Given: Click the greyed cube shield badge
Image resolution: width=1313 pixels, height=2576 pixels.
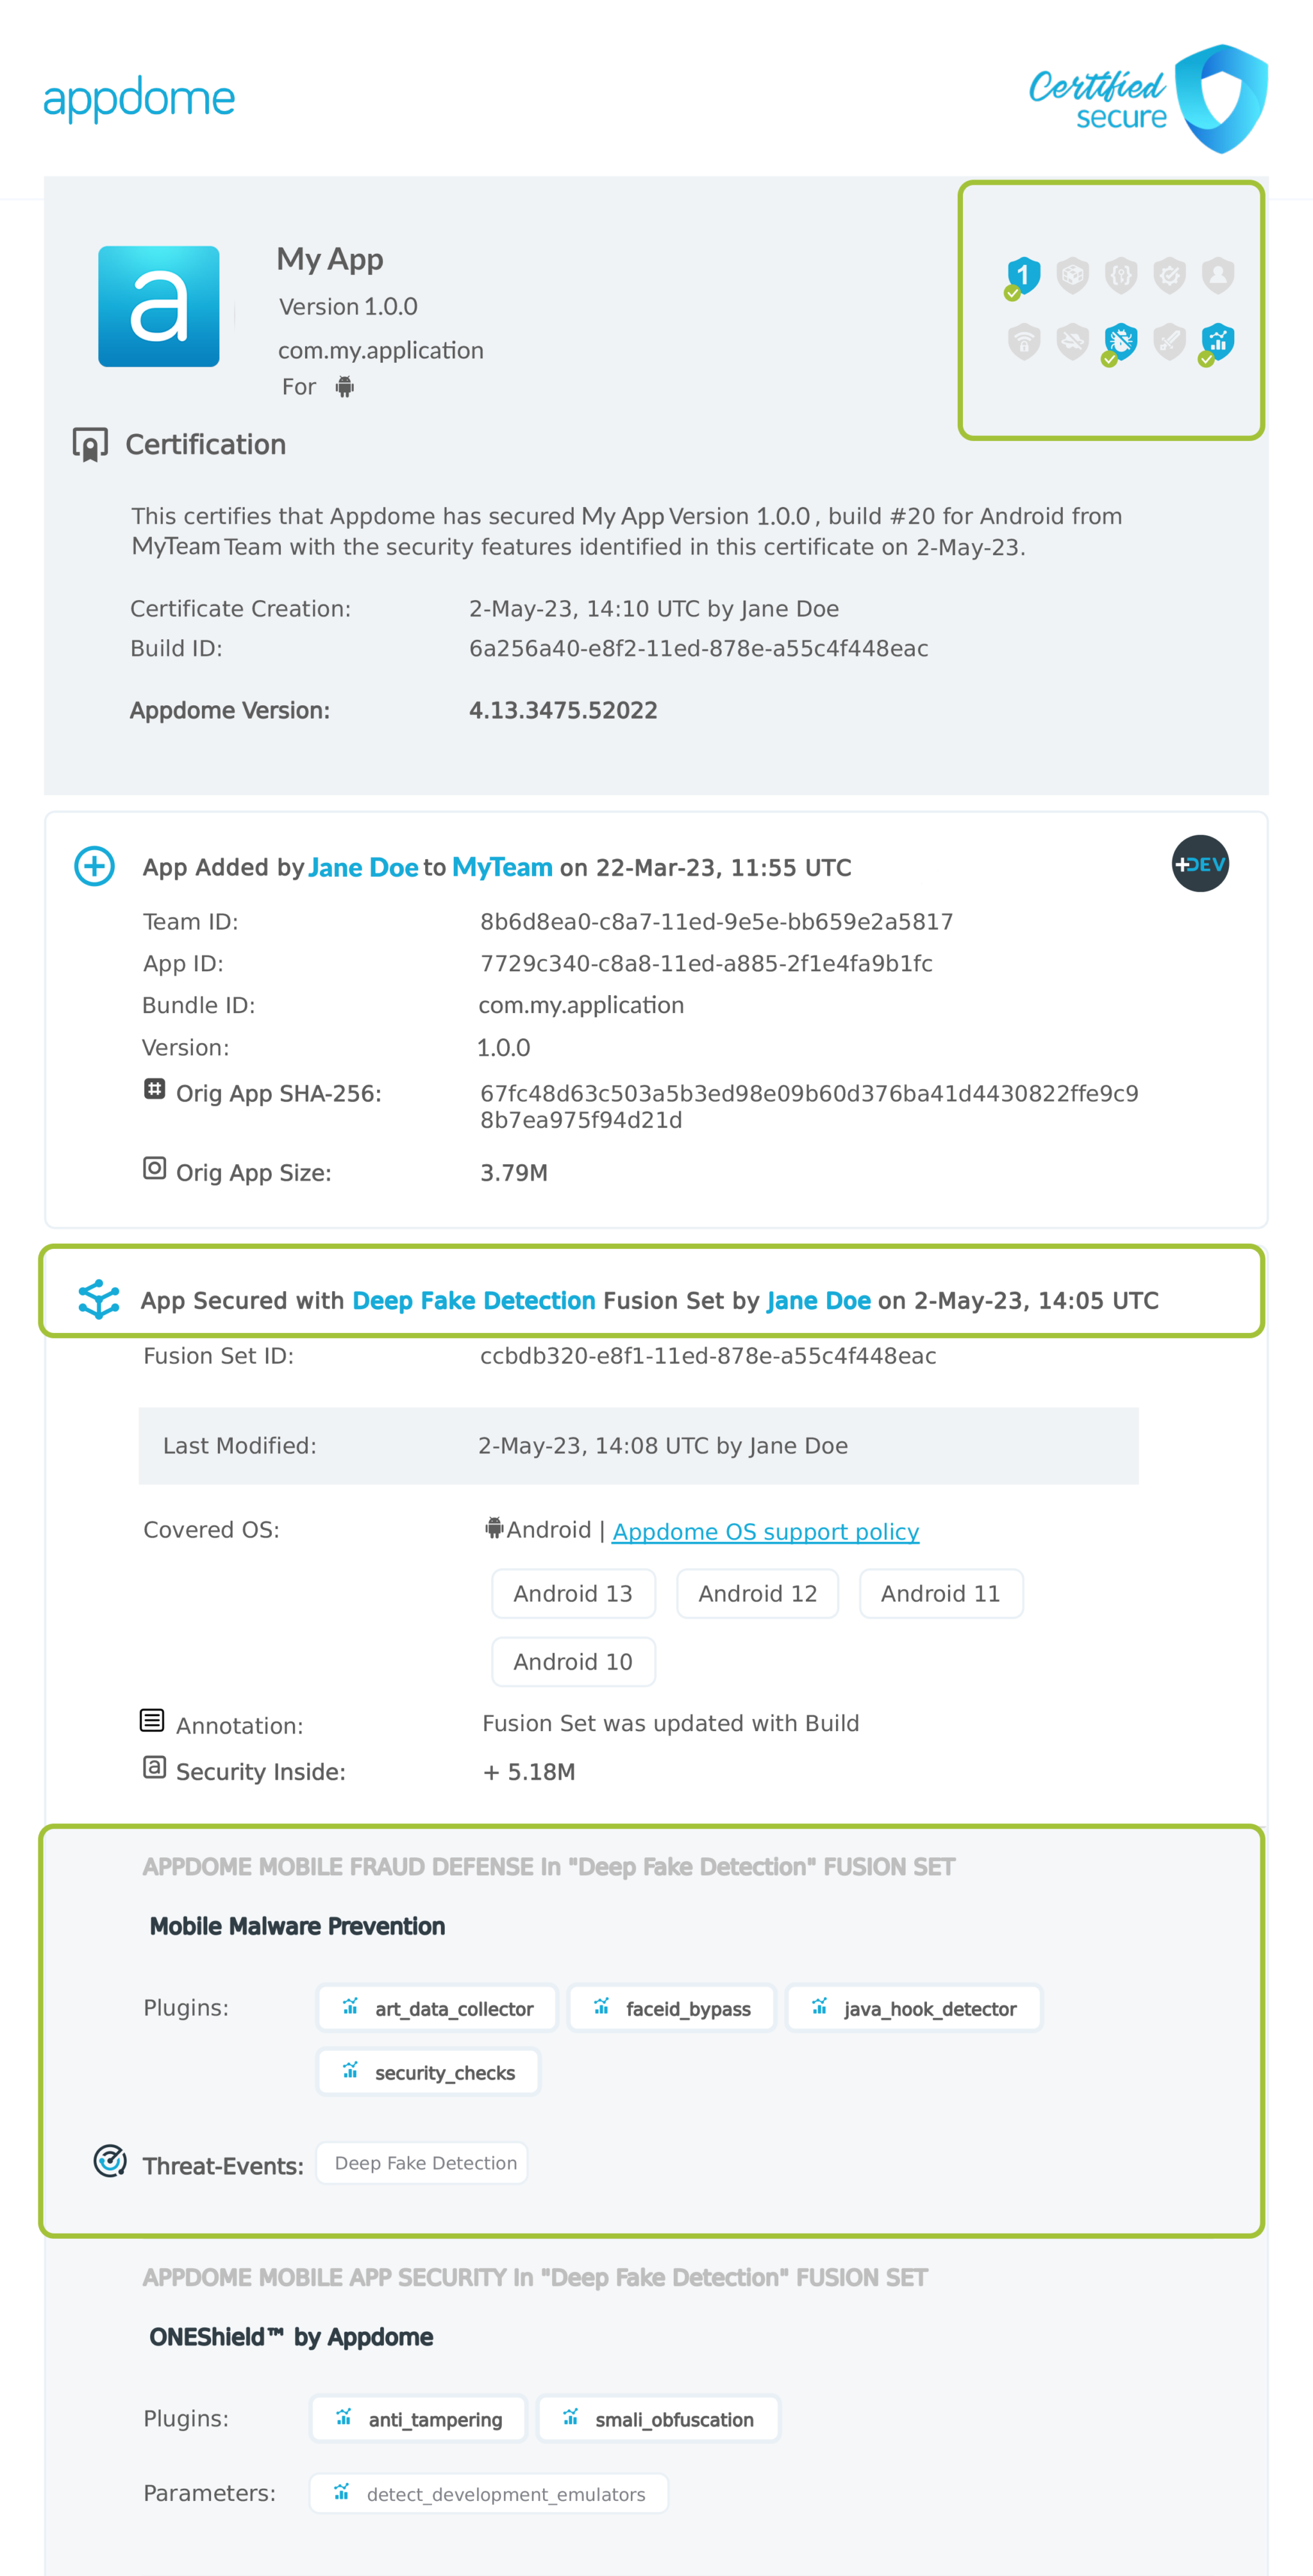Looking at the screenshot, I should click(x=1072, y=275).
